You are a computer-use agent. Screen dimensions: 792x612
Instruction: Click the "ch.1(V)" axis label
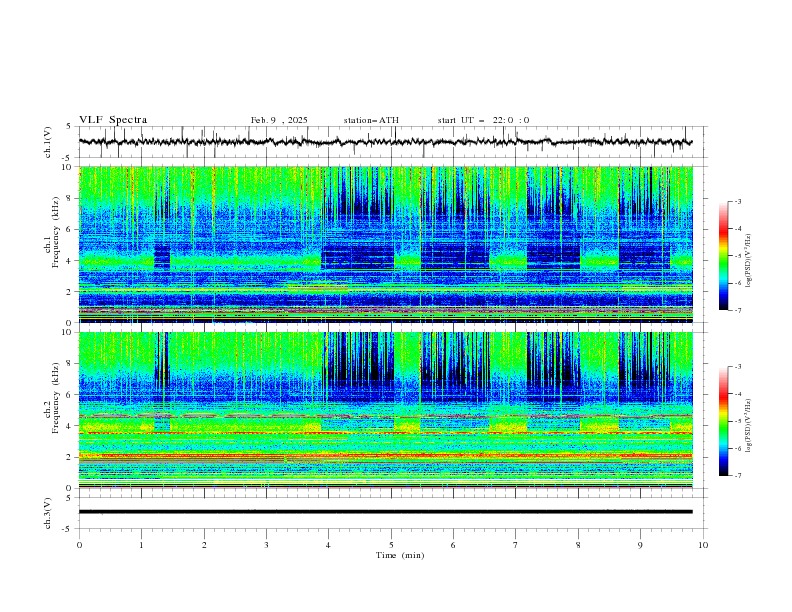pos(48,142)
